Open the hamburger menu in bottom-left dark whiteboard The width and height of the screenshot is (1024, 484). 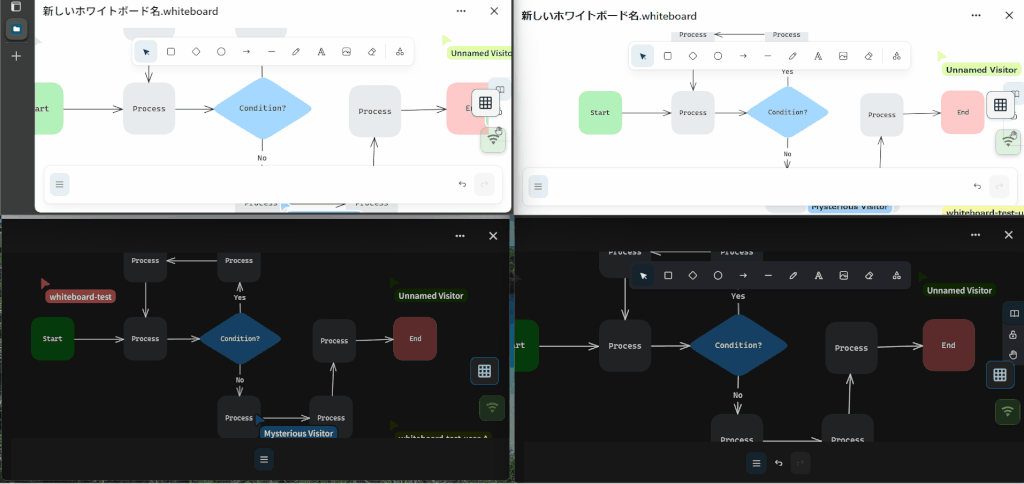263,459
